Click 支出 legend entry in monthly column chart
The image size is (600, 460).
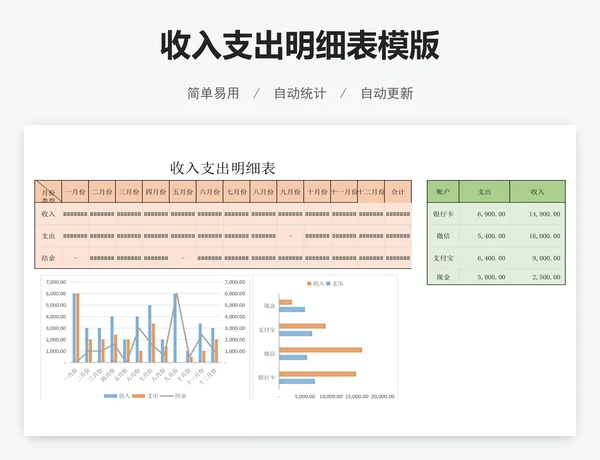tap(145, 396)
